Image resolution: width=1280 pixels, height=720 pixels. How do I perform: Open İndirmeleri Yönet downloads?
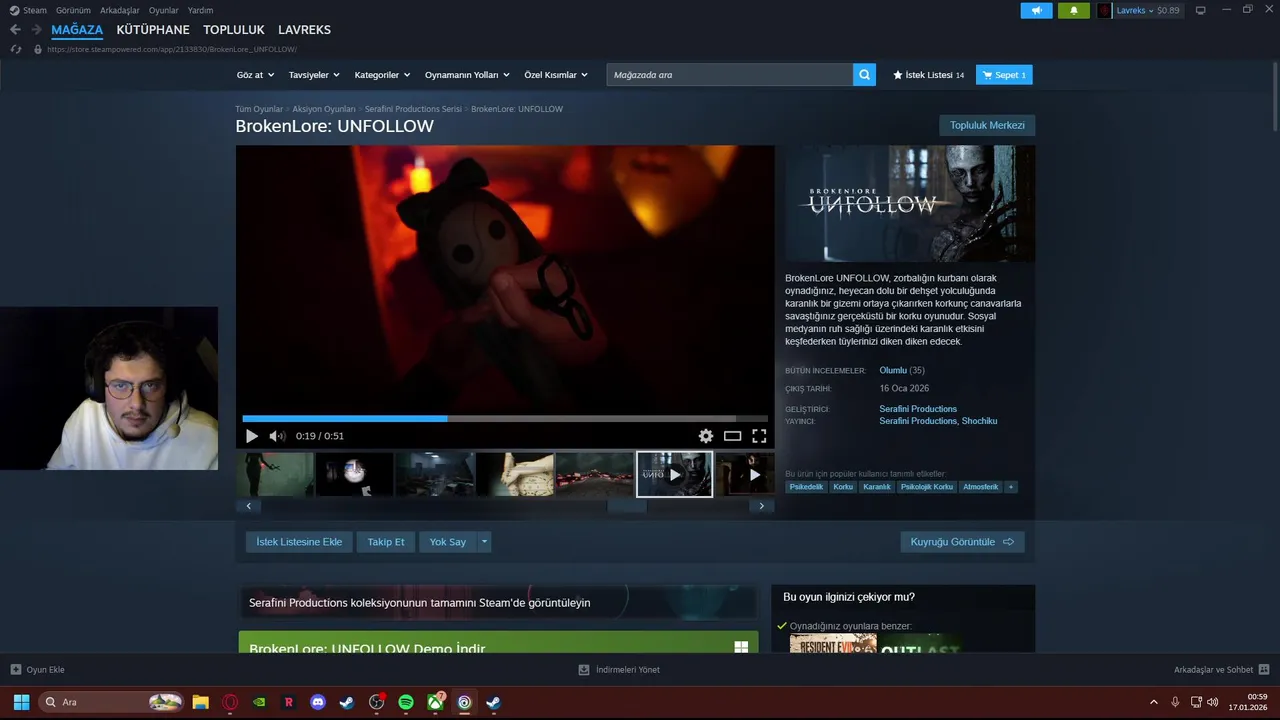tap(619, 670)
